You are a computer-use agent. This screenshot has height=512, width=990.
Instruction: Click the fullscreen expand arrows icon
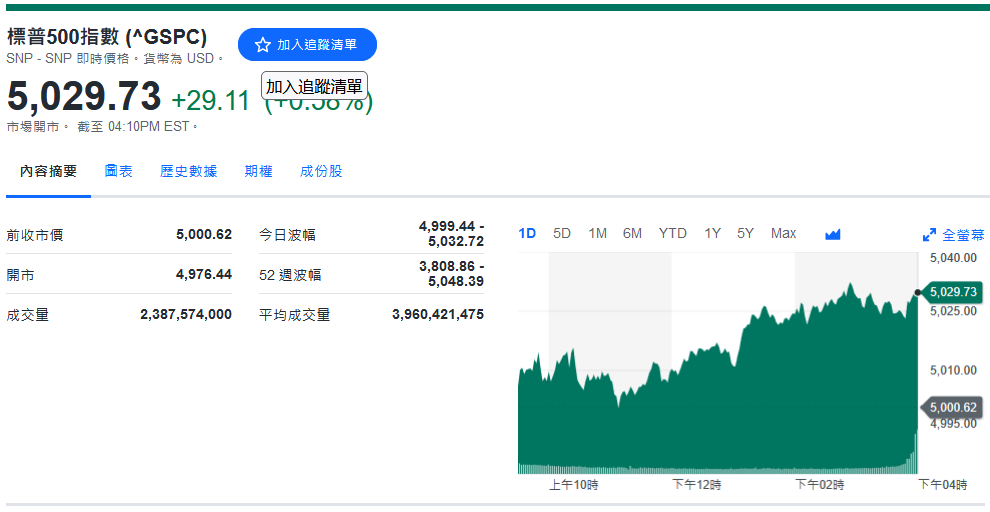pyautogui.click(x=929, y=235)
